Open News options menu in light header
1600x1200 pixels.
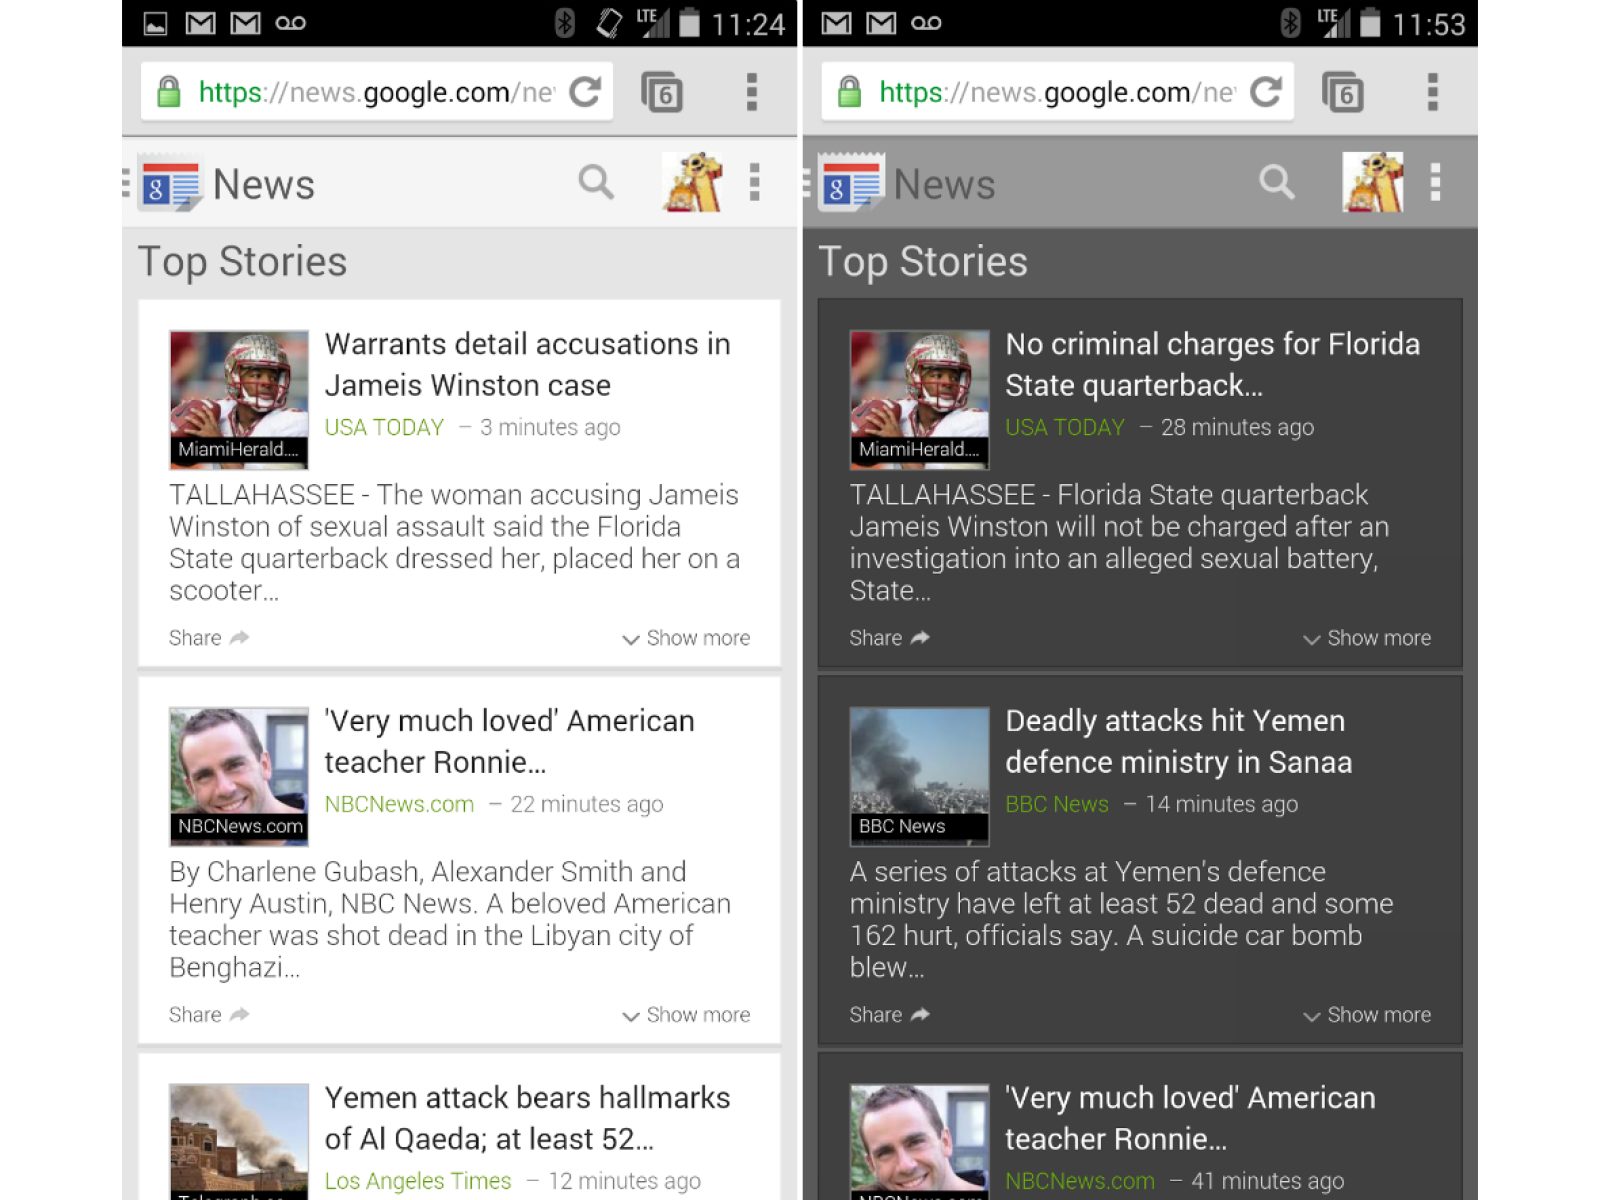755,182
